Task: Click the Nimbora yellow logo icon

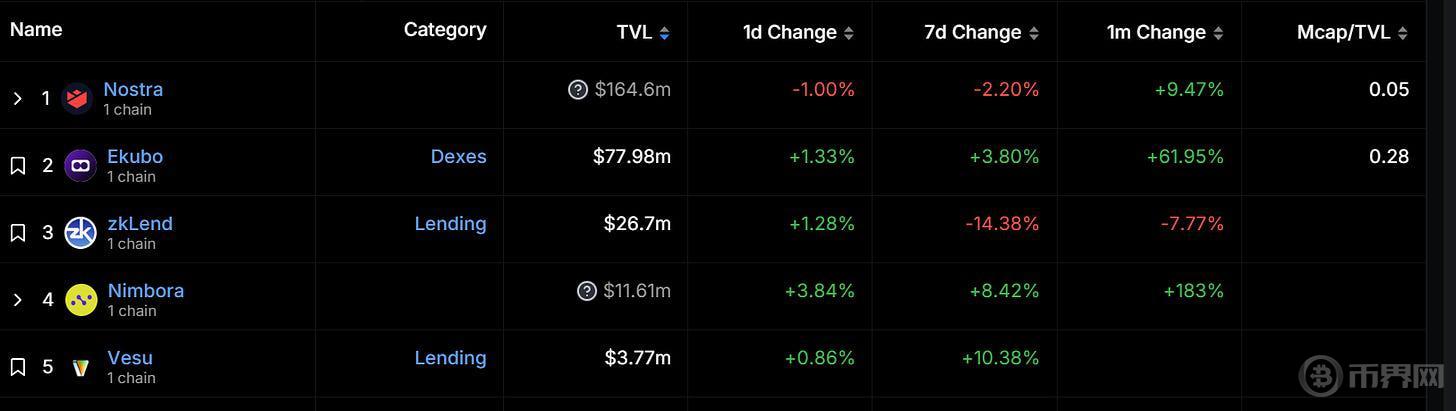Action: click(x=80, y=299)
